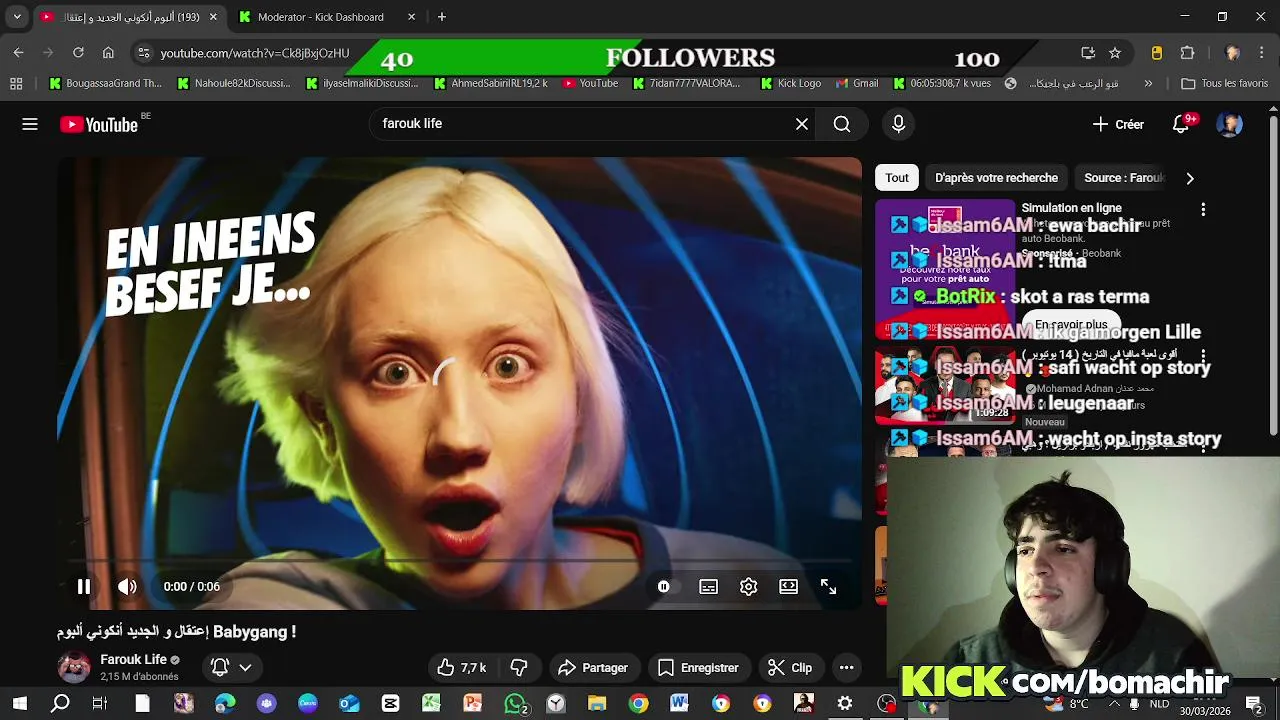Dislike the video

[519, 668]
